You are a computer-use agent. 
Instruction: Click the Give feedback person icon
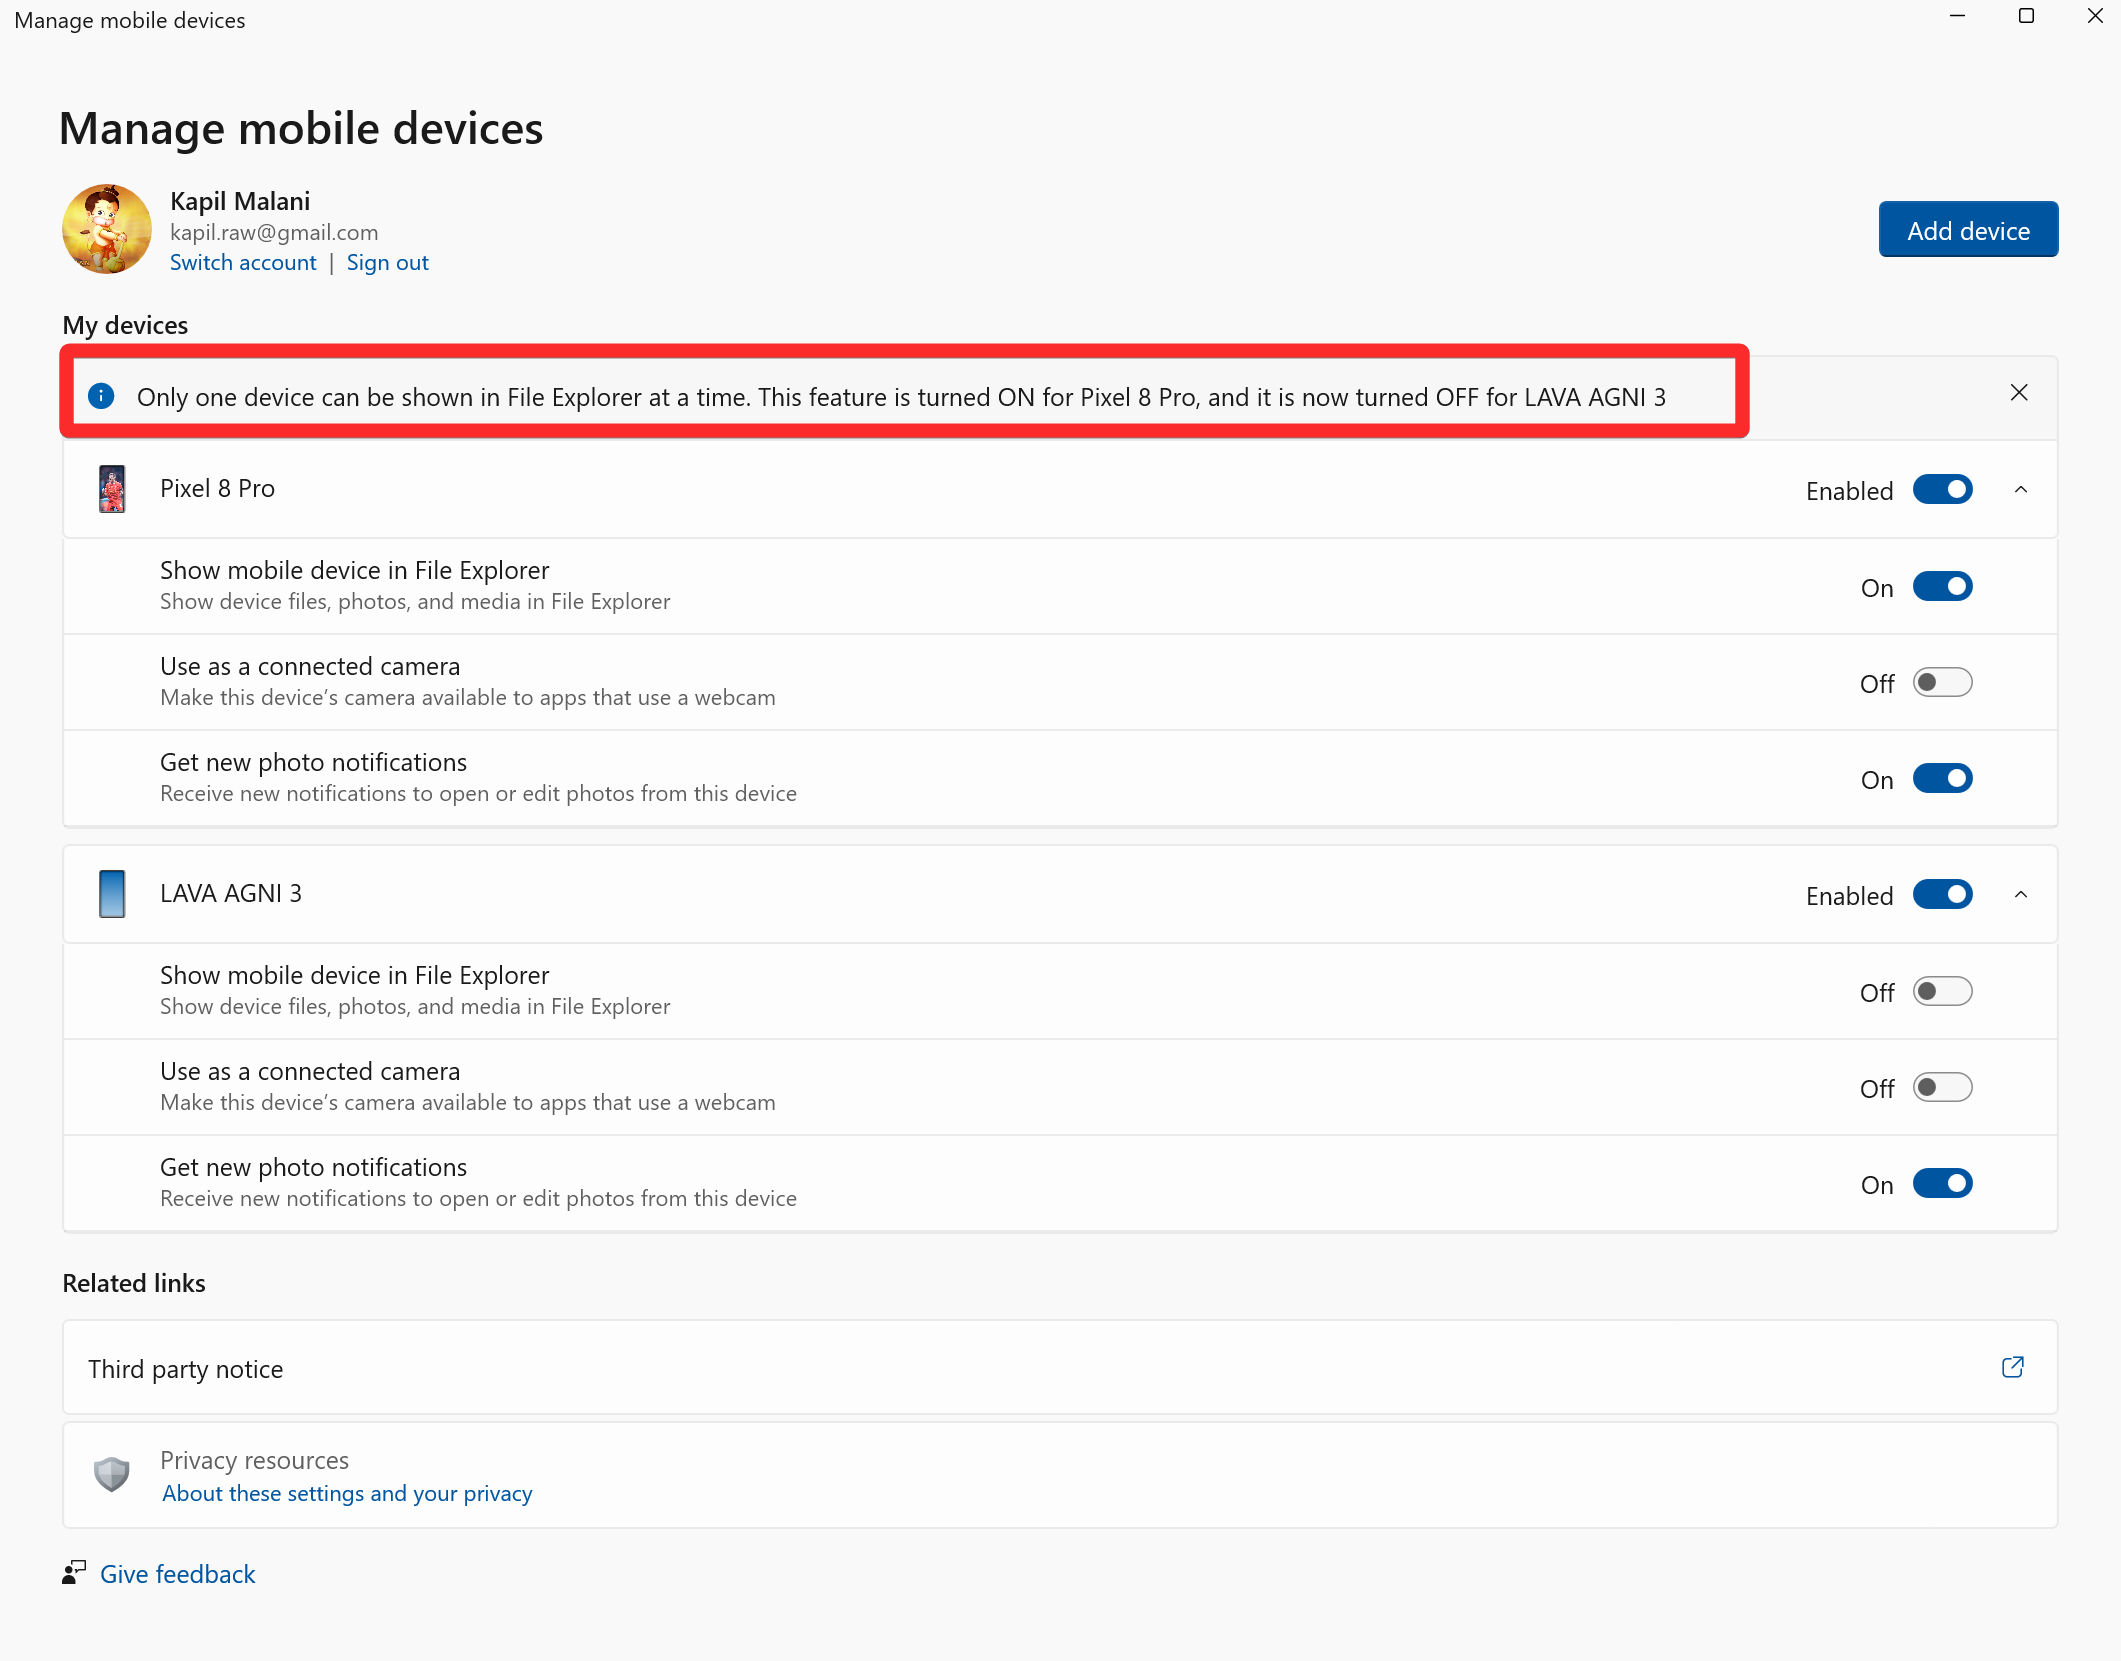click(x=73, y=1573)
